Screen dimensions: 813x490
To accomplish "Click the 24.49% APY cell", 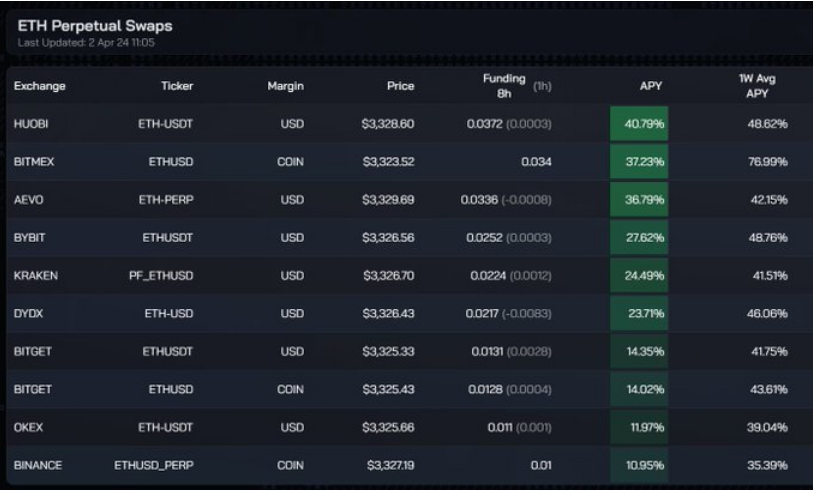I will point(639,275).
